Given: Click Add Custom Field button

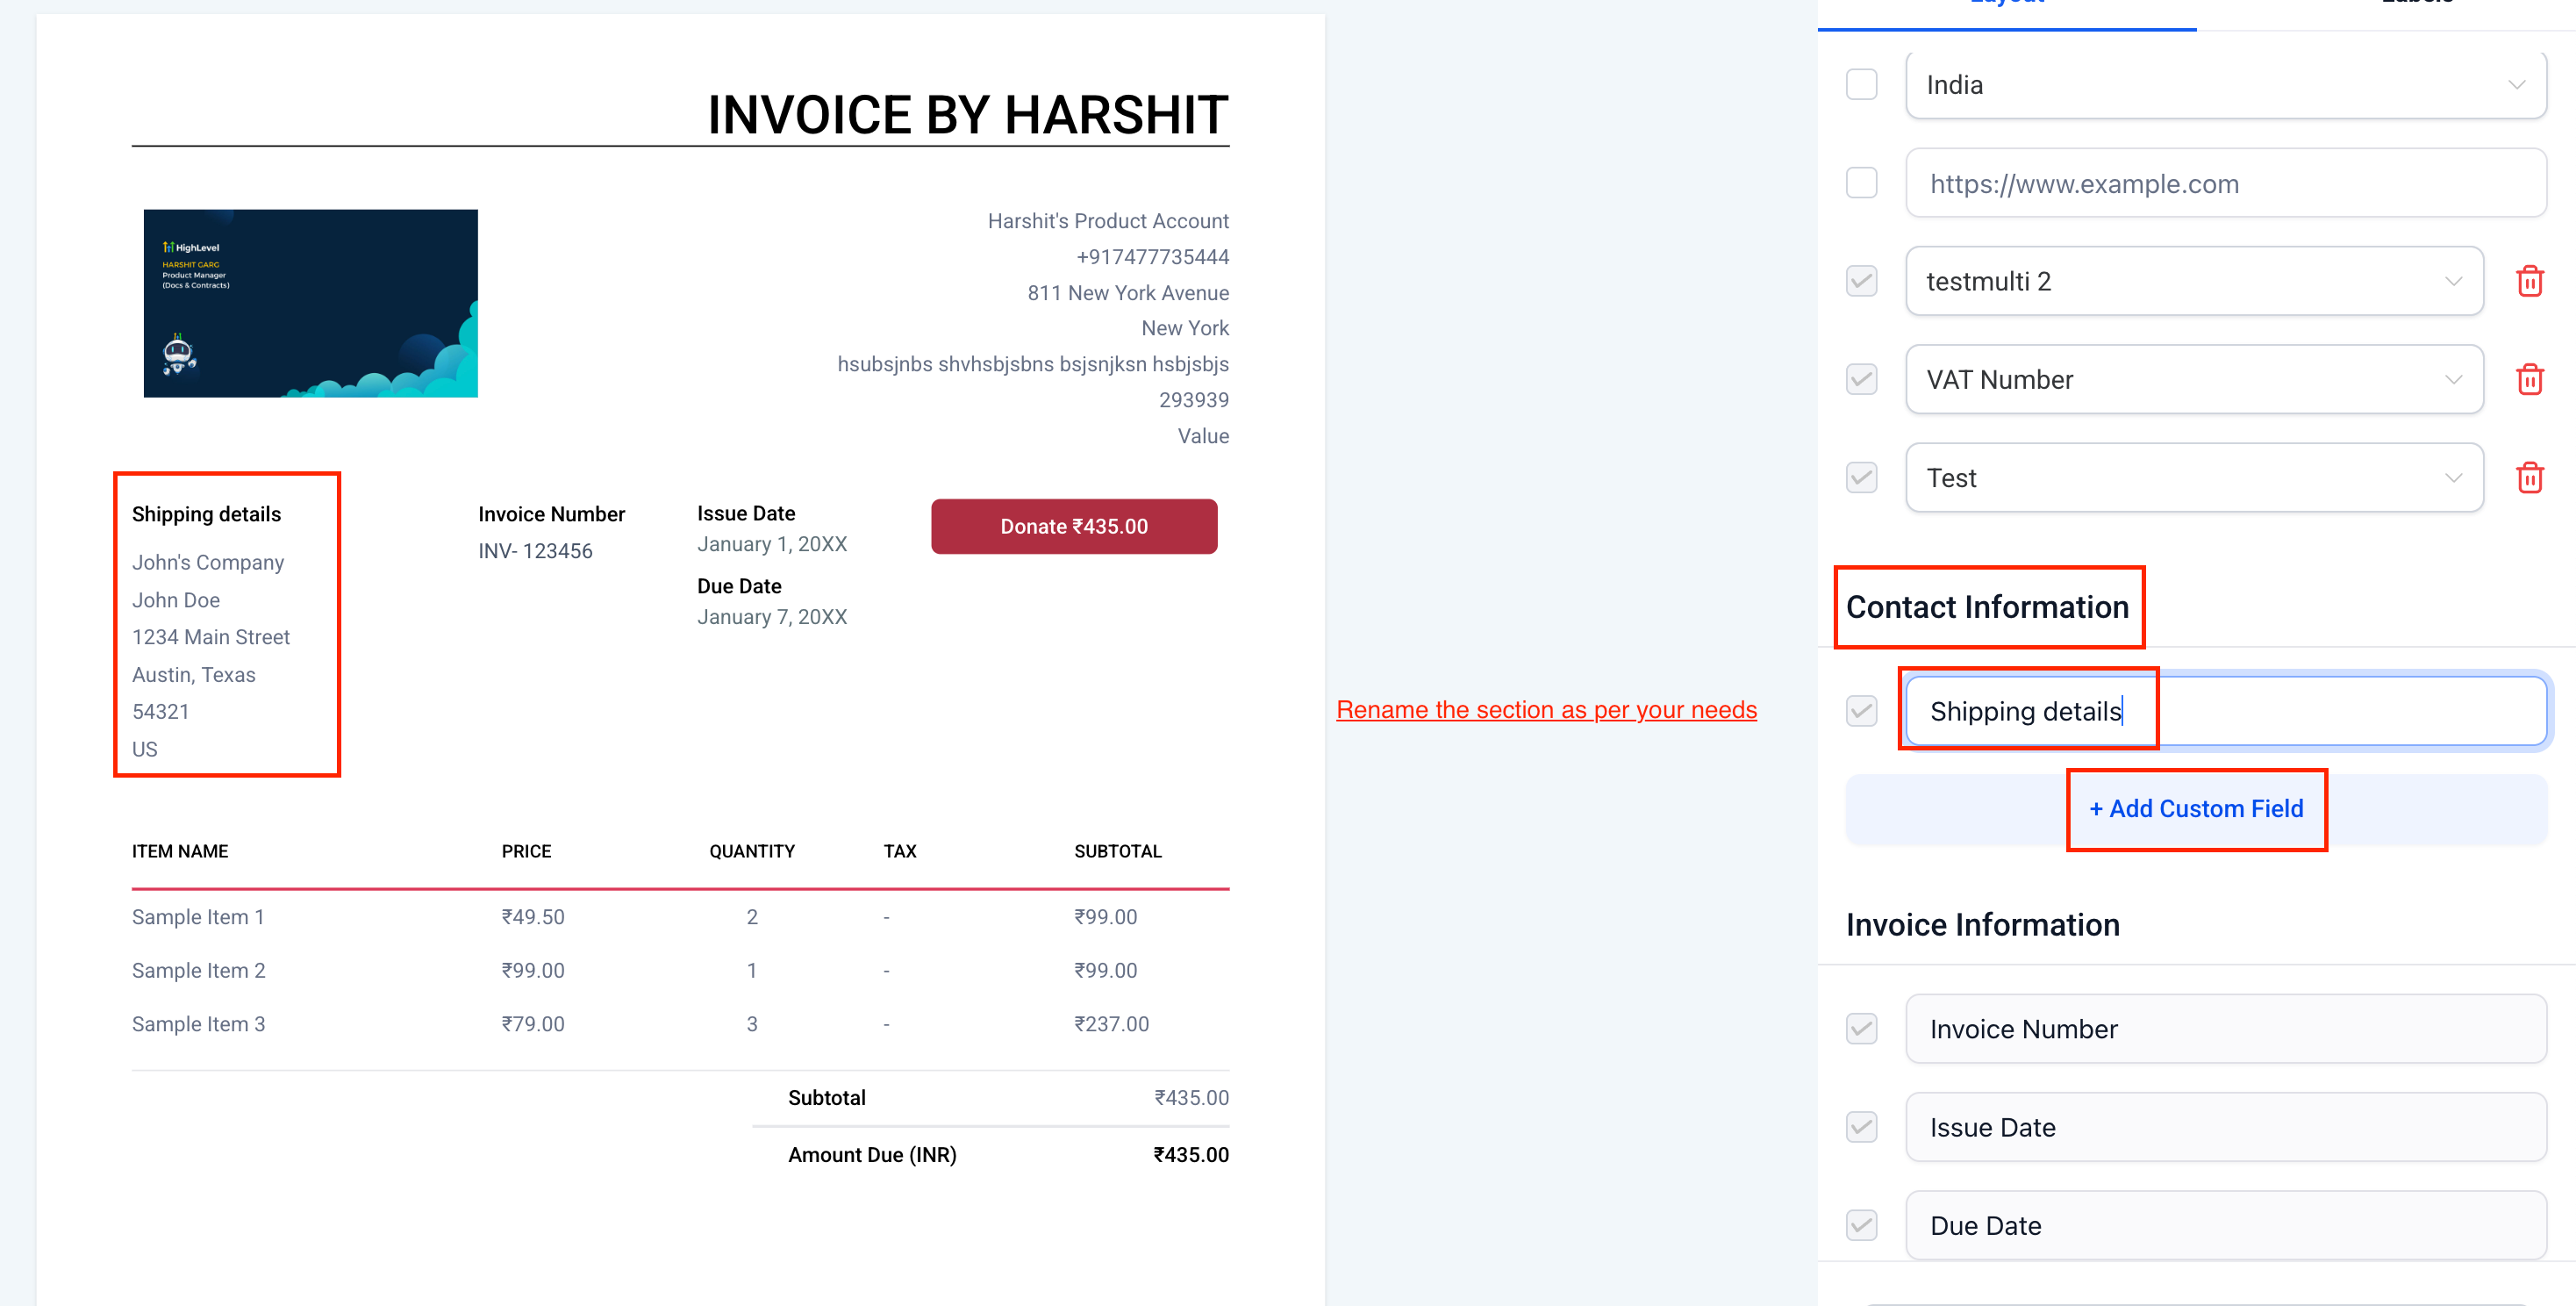Looking at the screenshot, I should tap(2196, 808).
